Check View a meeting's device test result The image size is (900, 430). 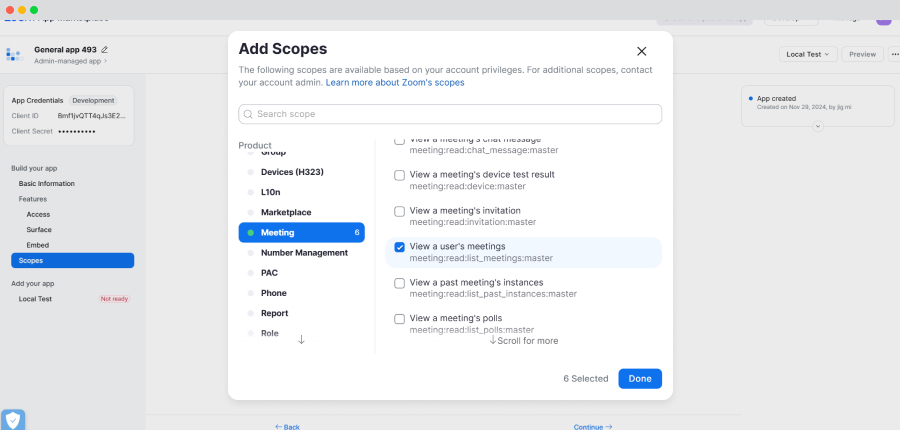[x=399, y=175]
